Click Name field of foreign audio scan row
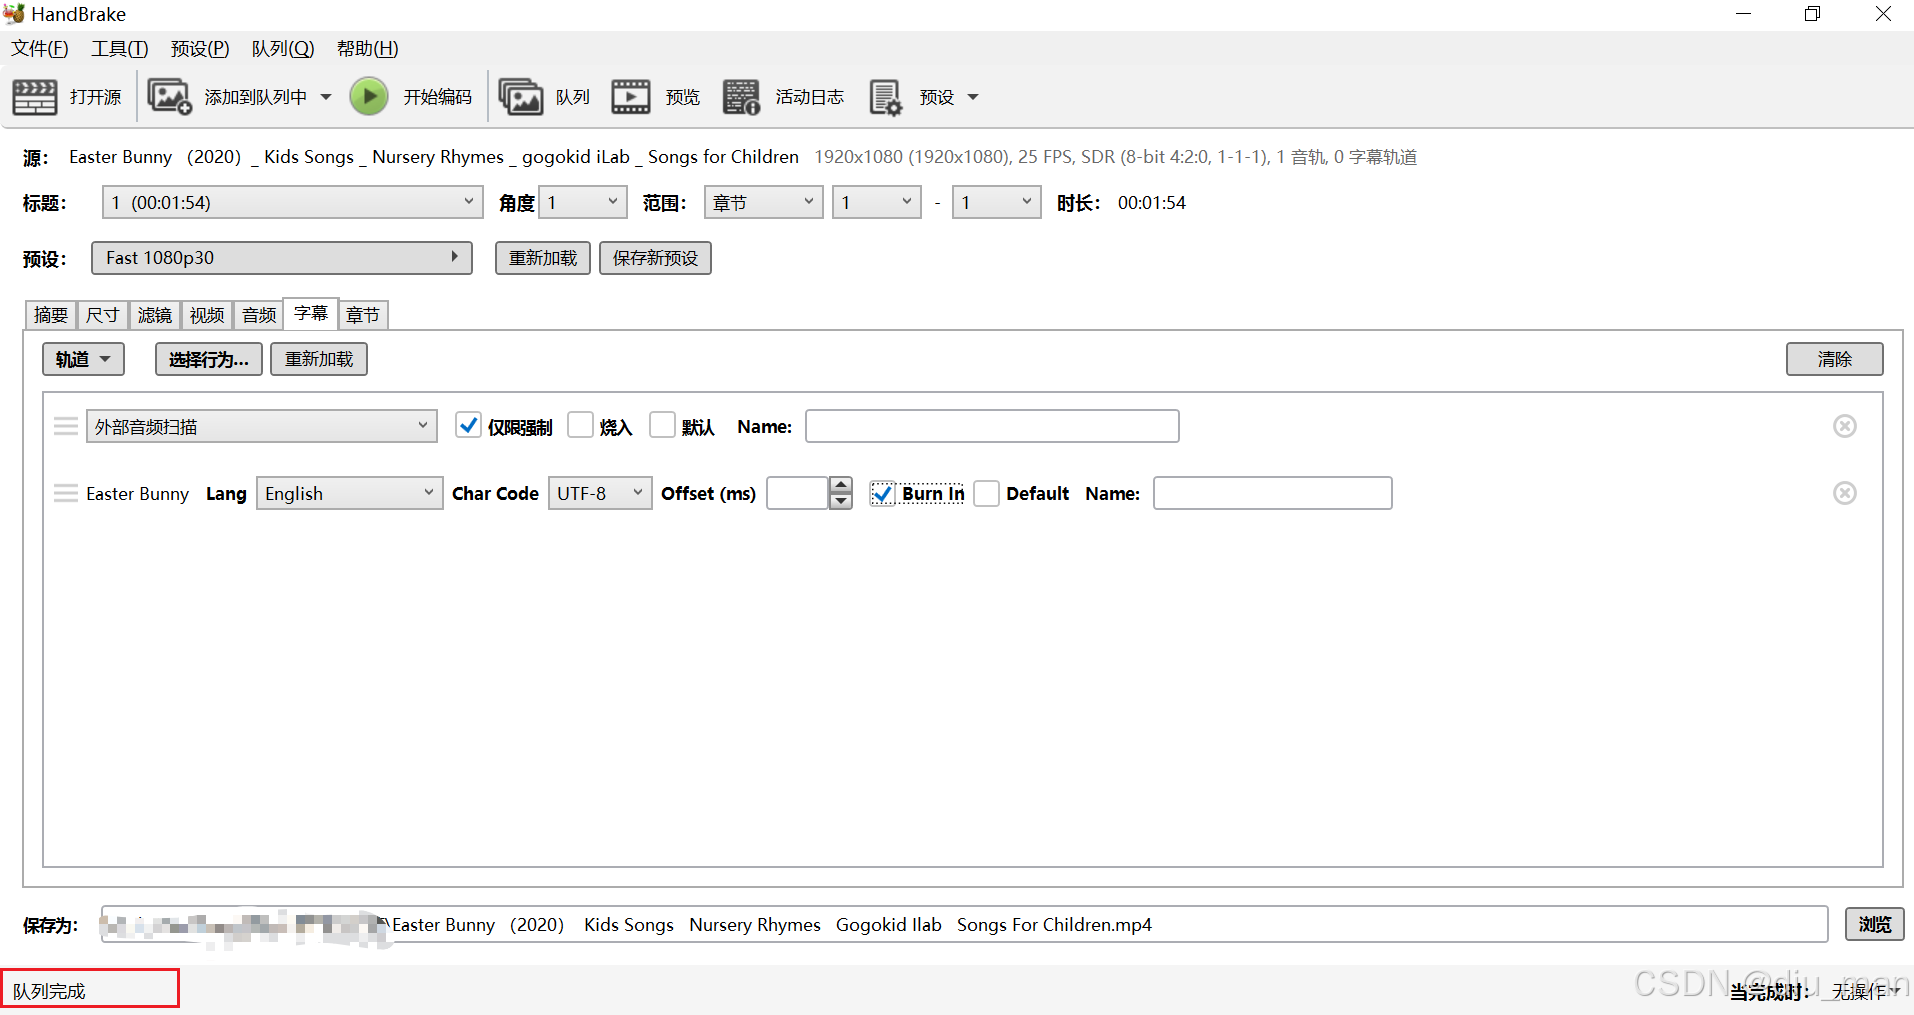Screen dimensions: 1914x1015 tap(992, 426)
